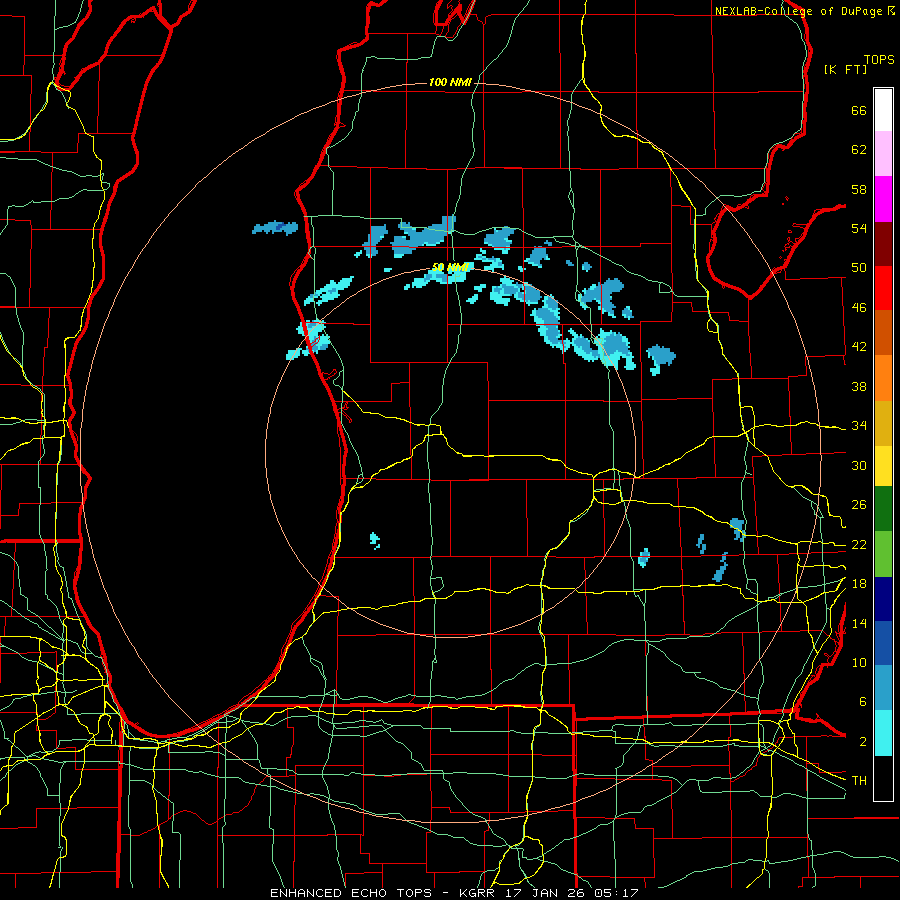Click the '10' legend value
The image size is (900, 900).
click(x=859, y=663)
